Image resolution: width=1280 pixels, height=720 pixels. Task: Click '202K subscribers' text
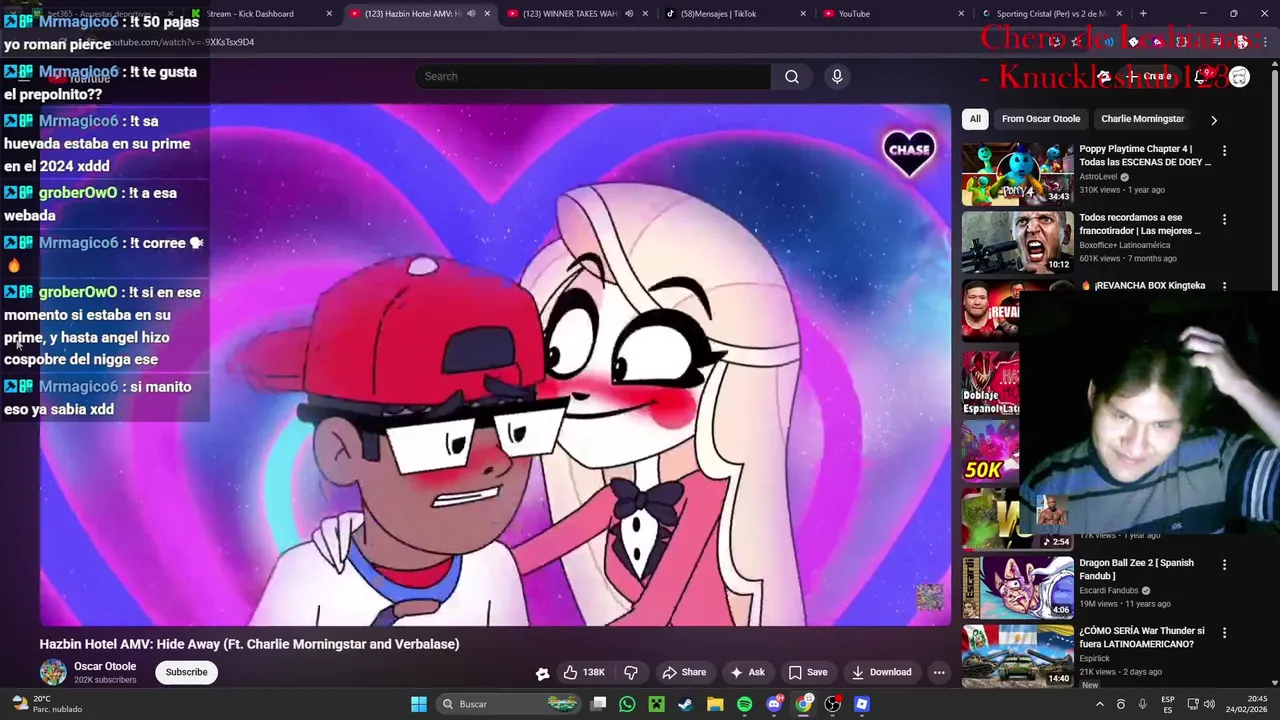point(105,680)
